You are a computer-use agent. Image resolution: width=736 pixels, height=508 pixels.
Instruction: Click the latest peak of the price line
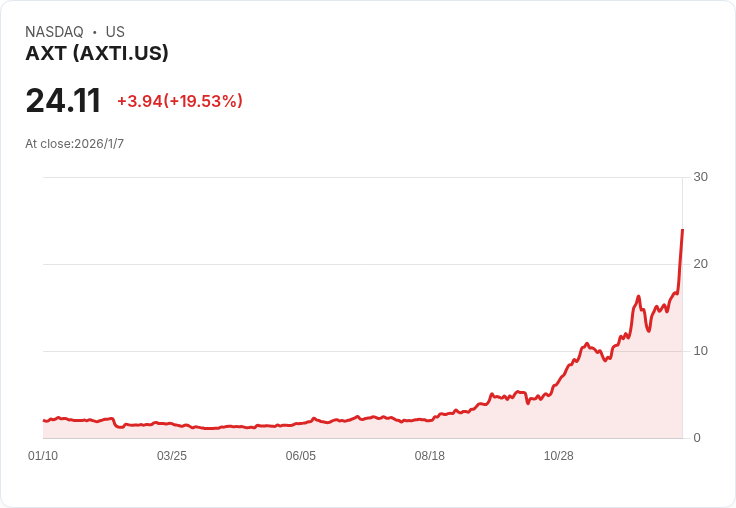682,230
